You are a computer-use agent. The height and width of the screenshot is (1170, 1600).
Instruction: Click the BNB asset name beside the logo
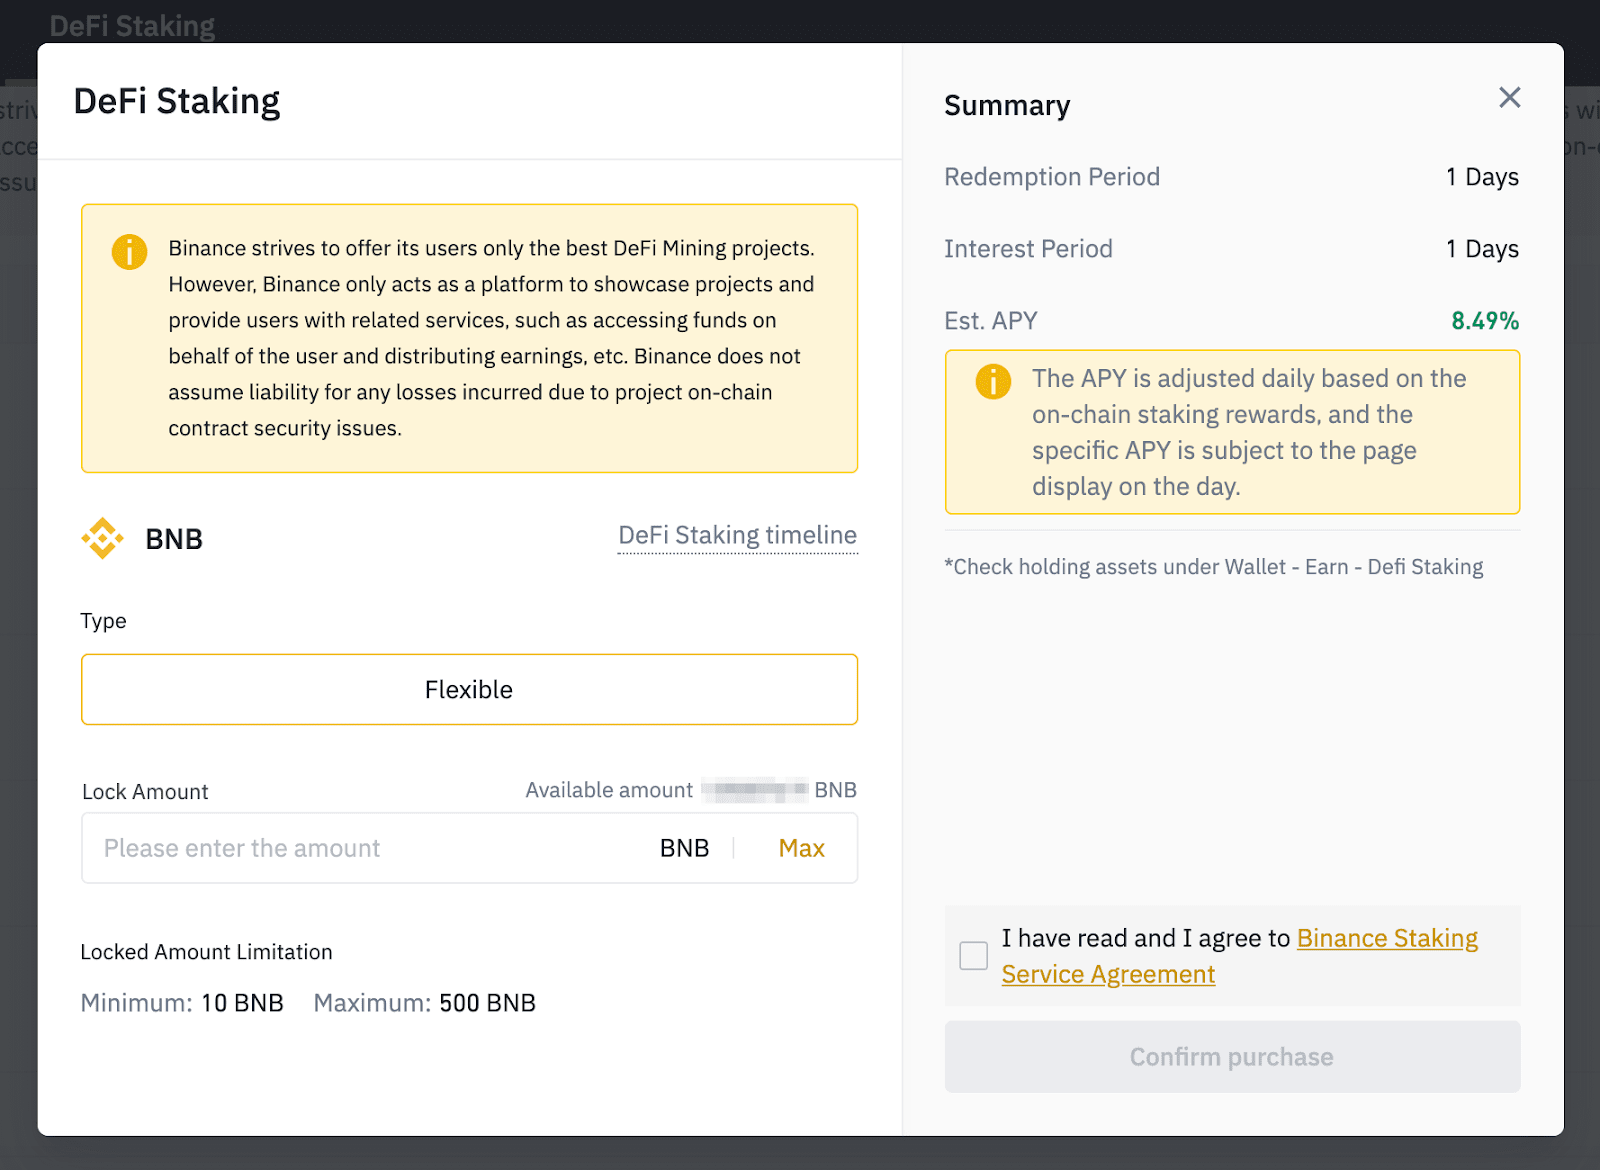click(x=174, y=539)
